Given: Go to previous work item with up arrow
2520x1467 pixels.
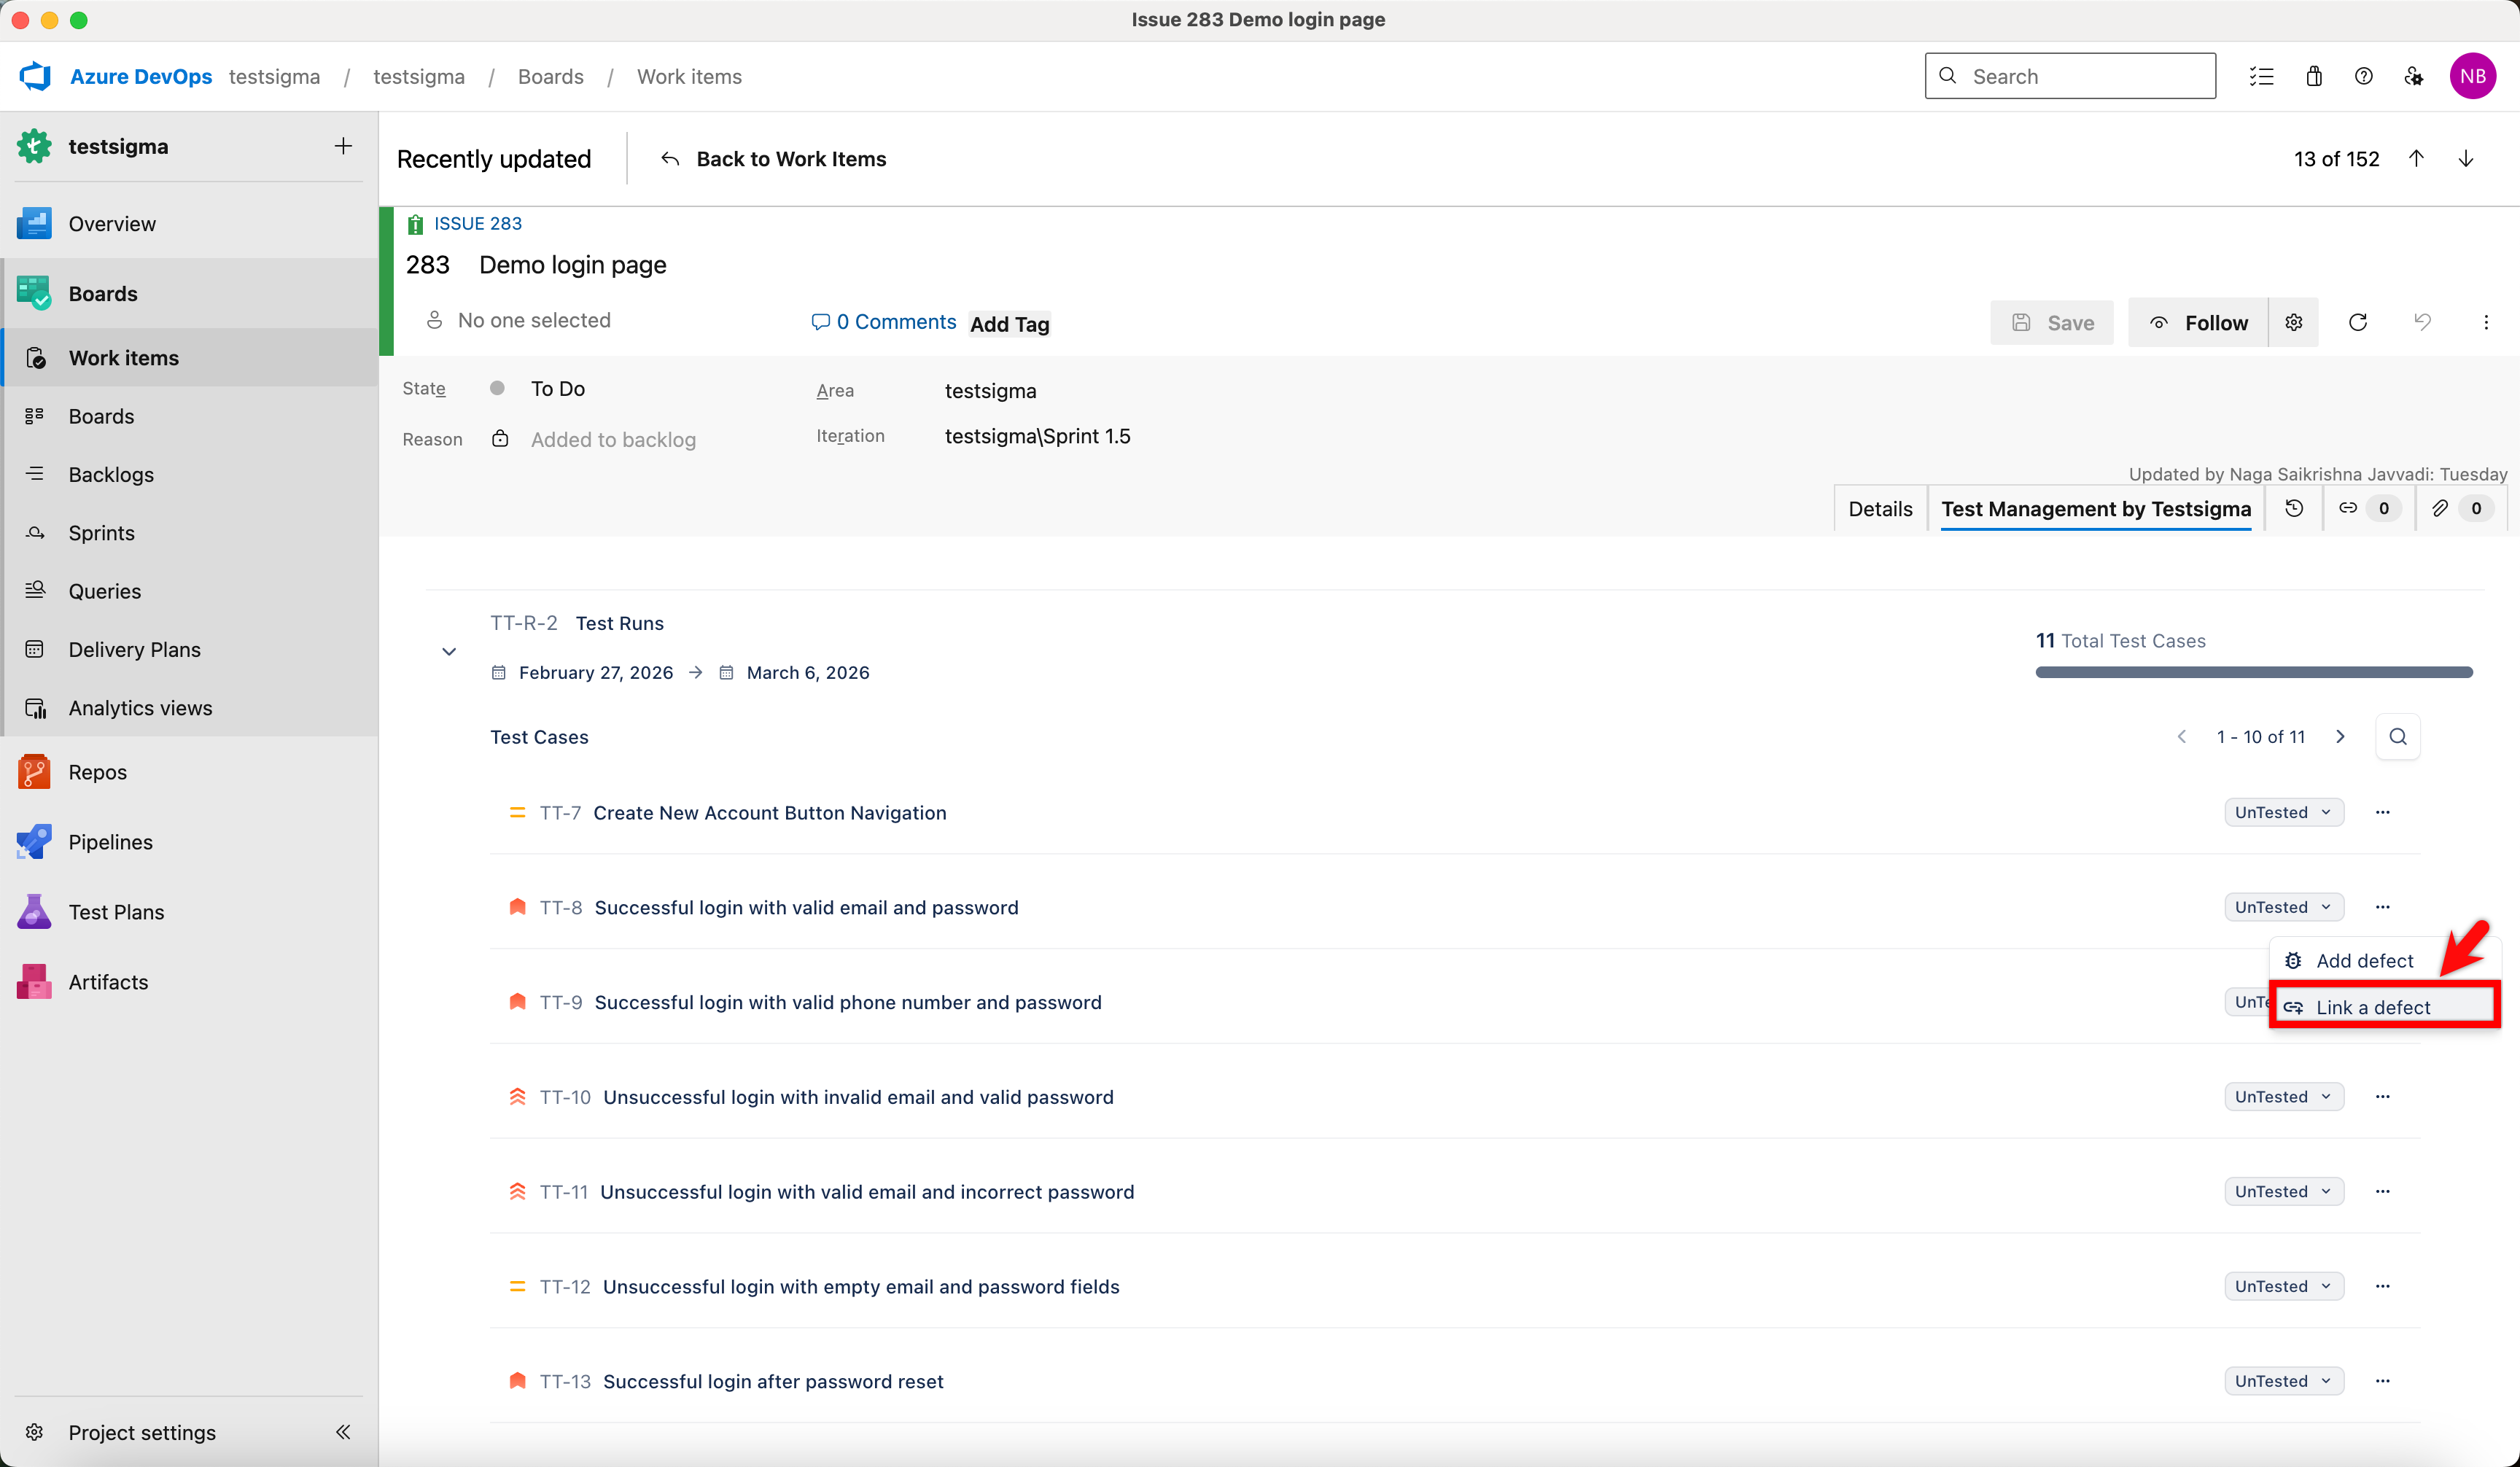Looking at the screenshot, I should [x=2416, y=159].
